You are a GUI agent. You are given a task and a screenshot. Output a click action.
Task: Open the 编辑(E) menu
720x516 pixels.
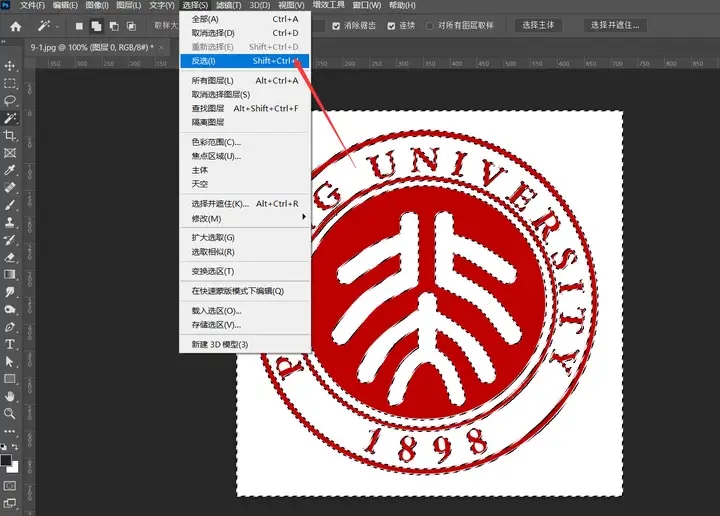pyautogui.click(x=65, y=6)
